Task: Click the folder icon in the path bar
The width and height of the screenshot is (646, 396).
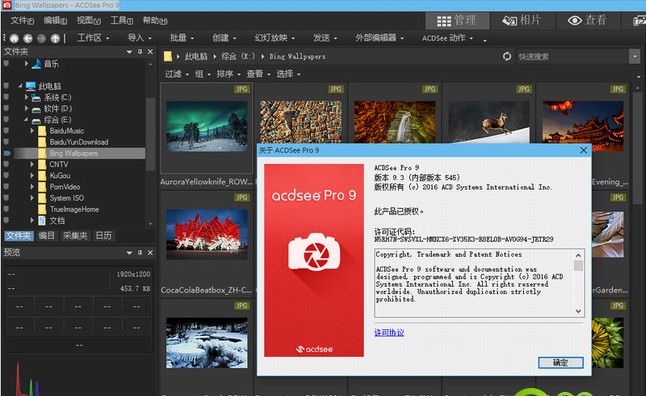Action: pos(168,56)
